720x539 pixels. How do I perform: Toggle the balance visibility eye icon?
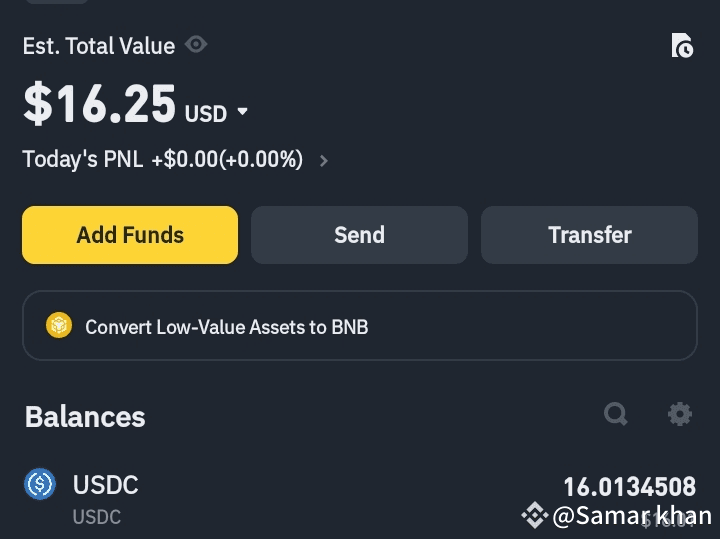[197, 45]
